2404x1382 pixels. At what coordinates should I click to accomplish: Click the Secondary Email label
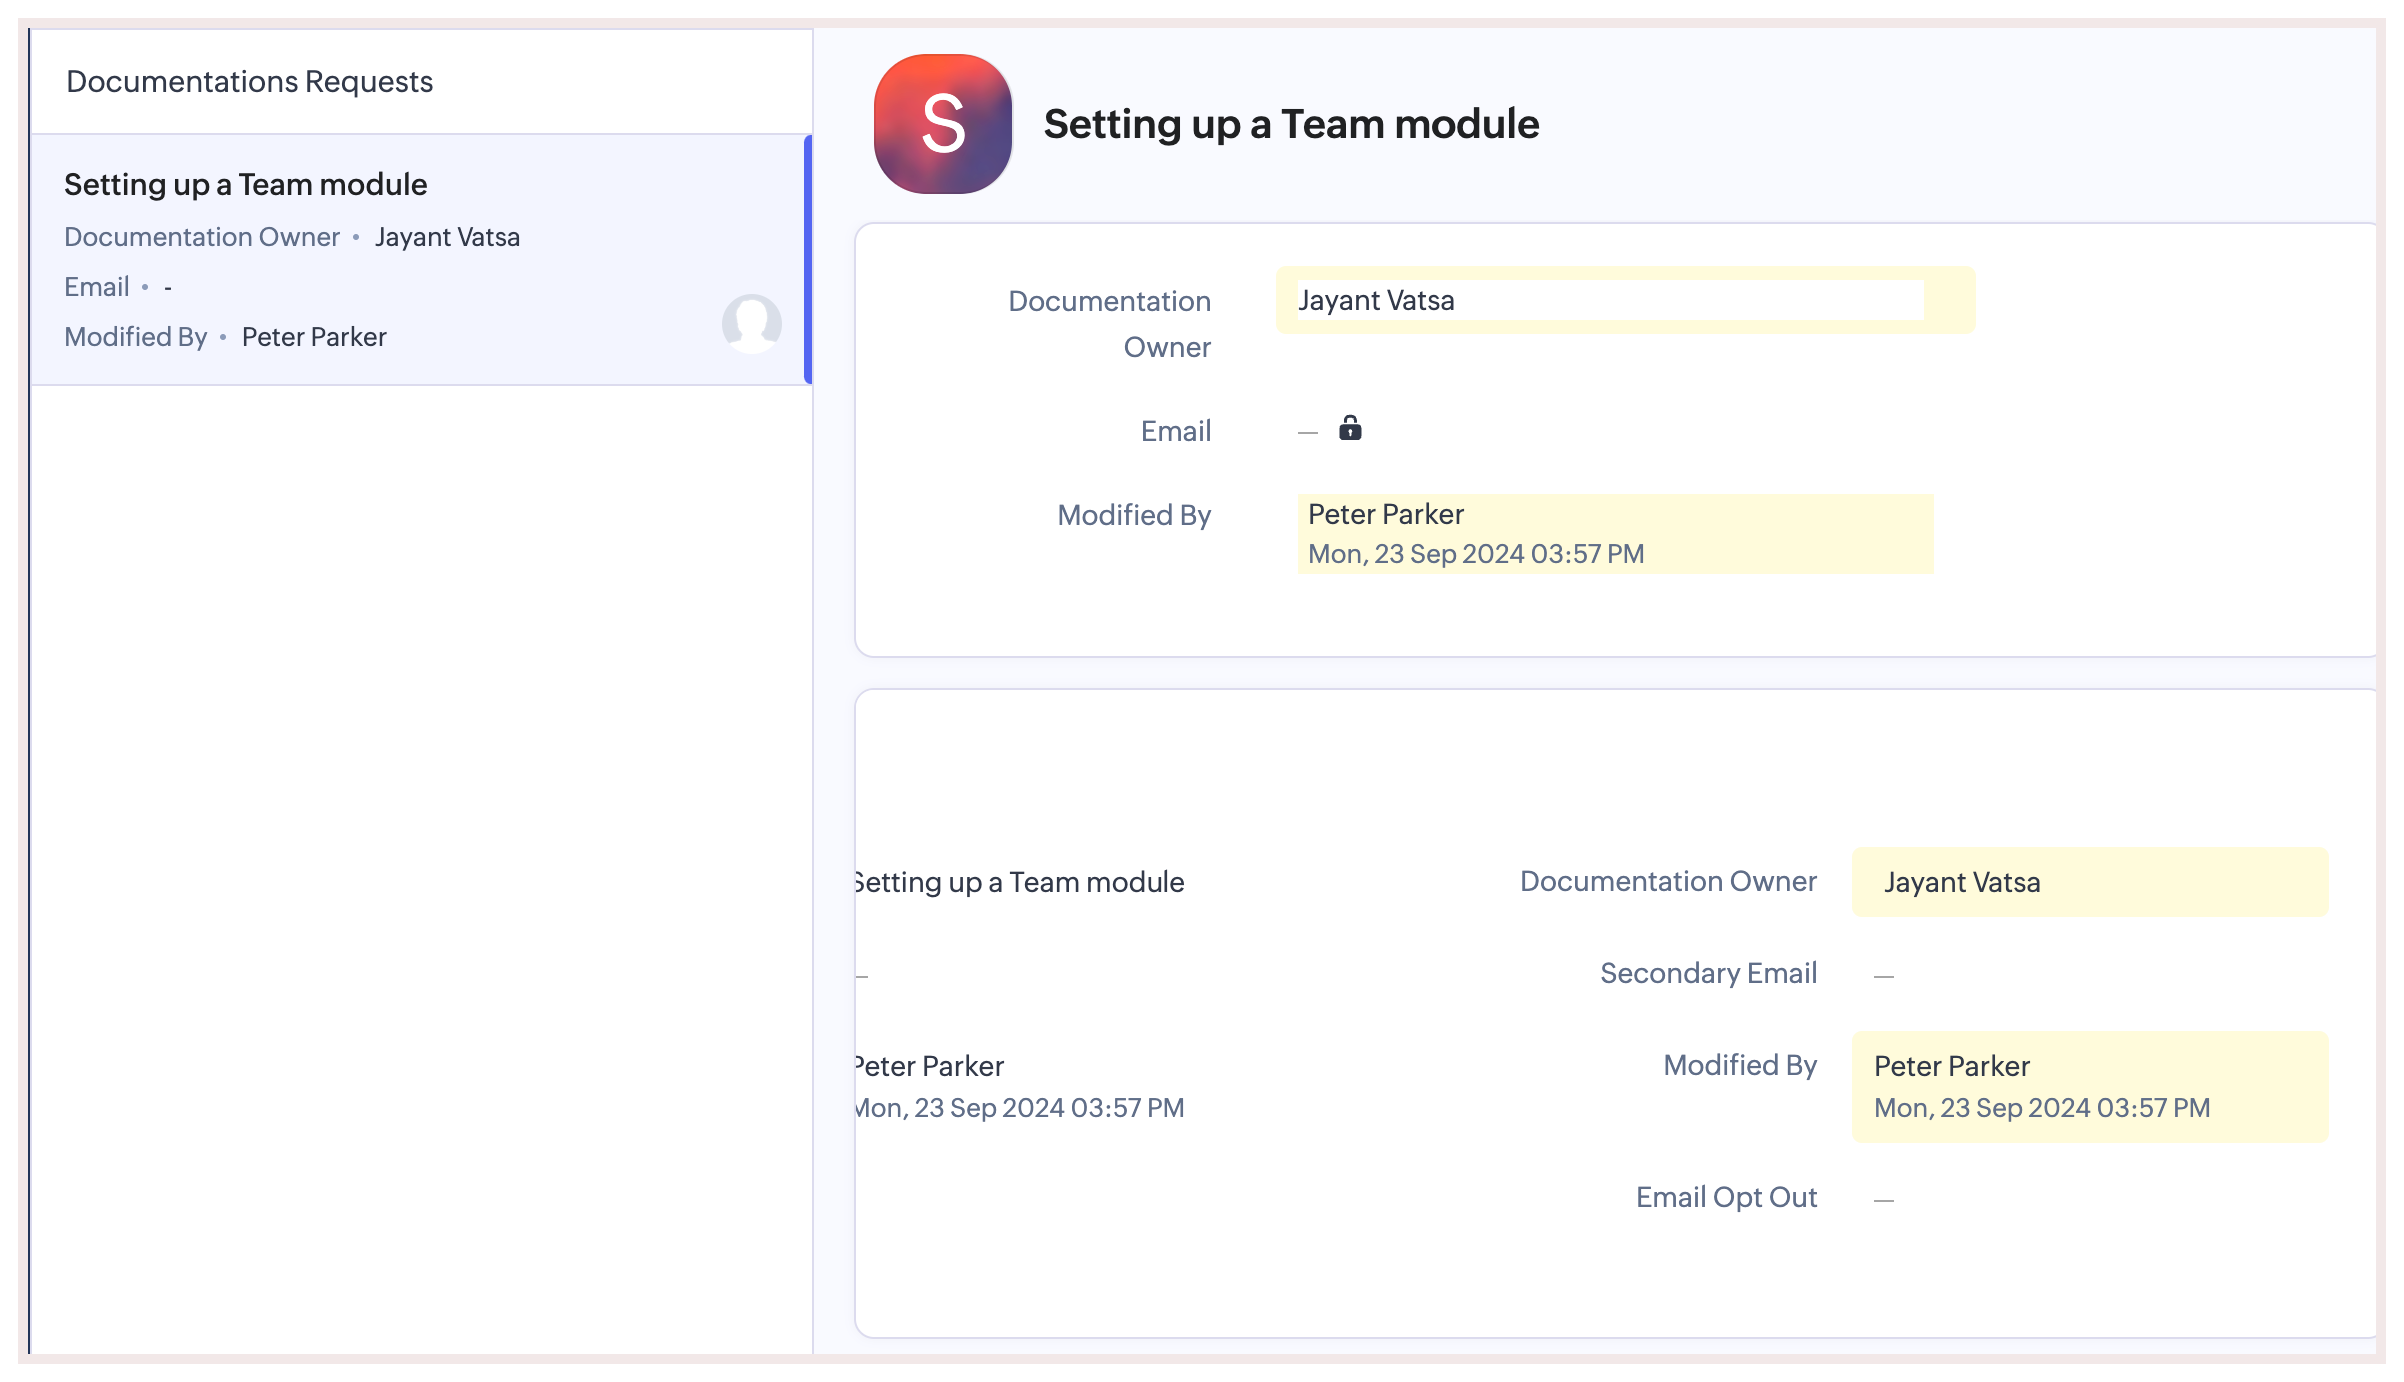click(1708, 974)
